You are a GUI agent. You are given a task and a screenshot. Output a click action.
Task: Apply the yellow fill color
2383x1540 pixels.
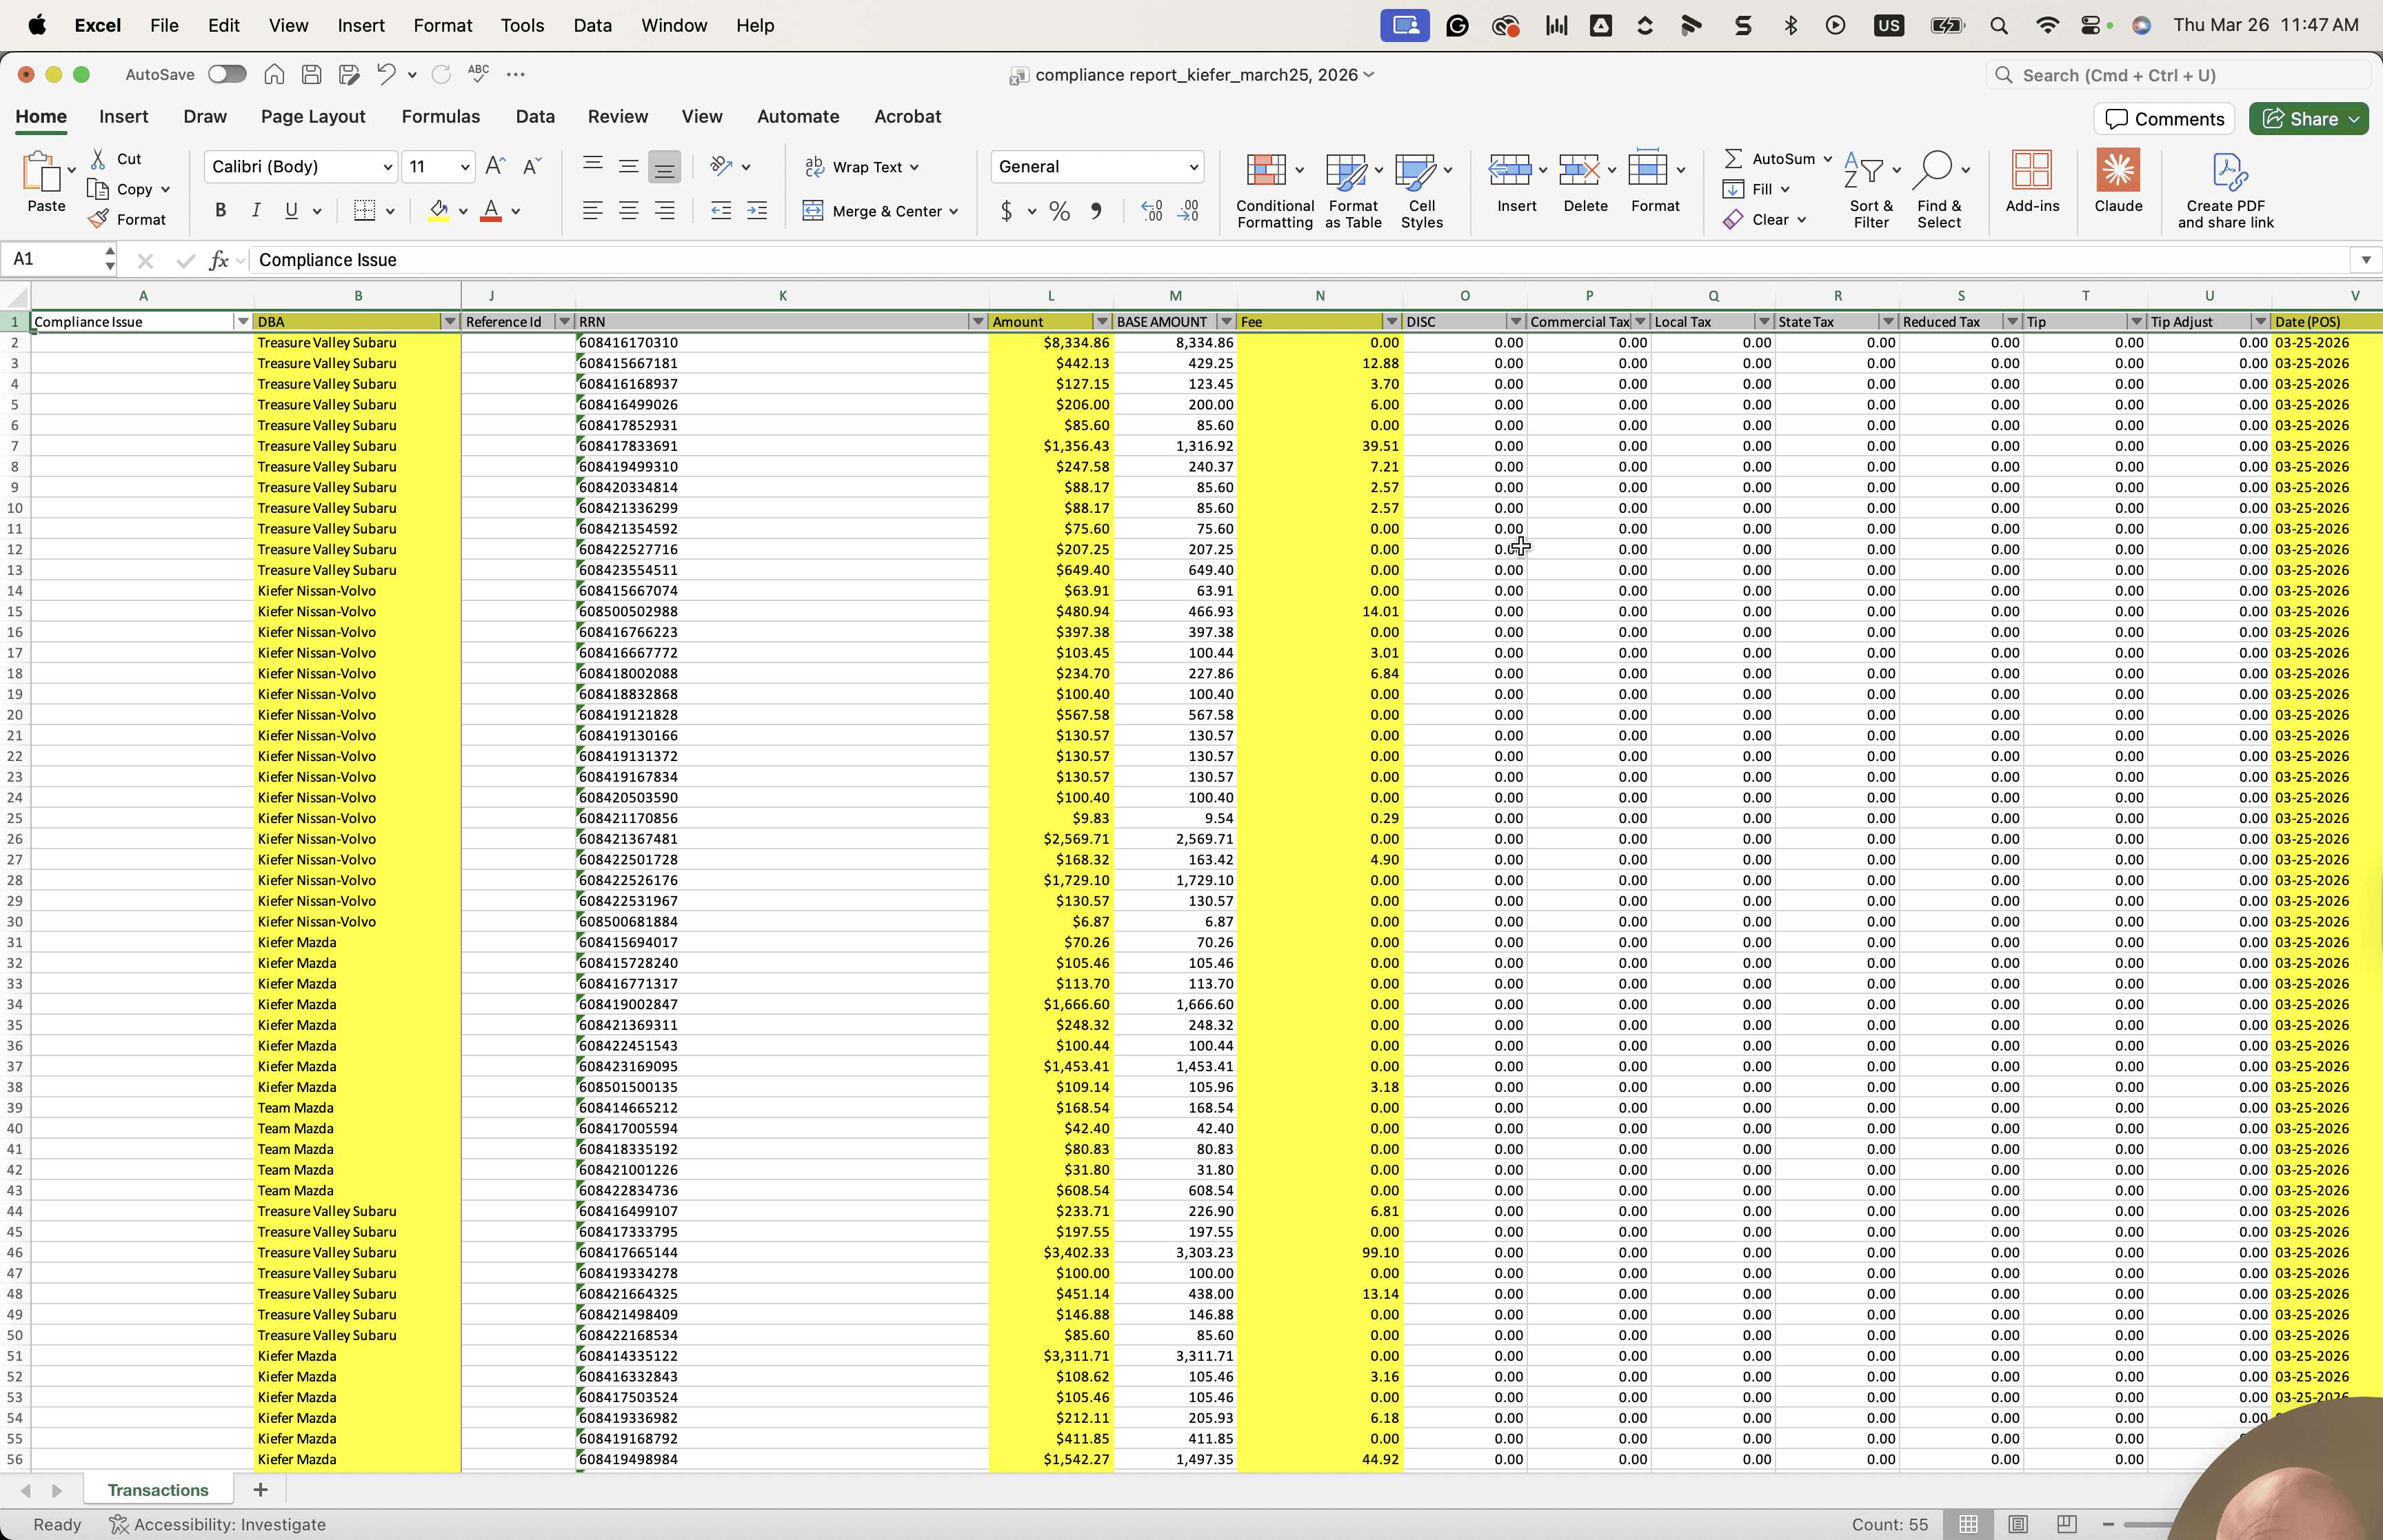438,211
